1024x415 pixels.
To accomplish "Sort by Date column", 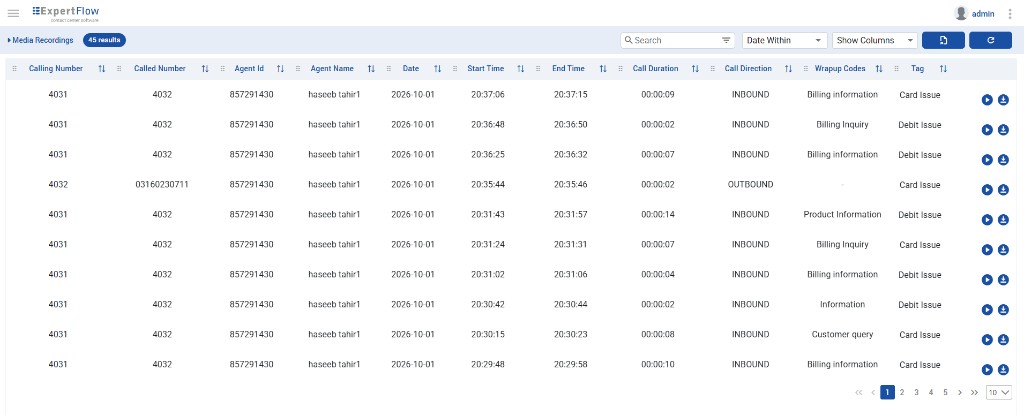I will 438,69.
